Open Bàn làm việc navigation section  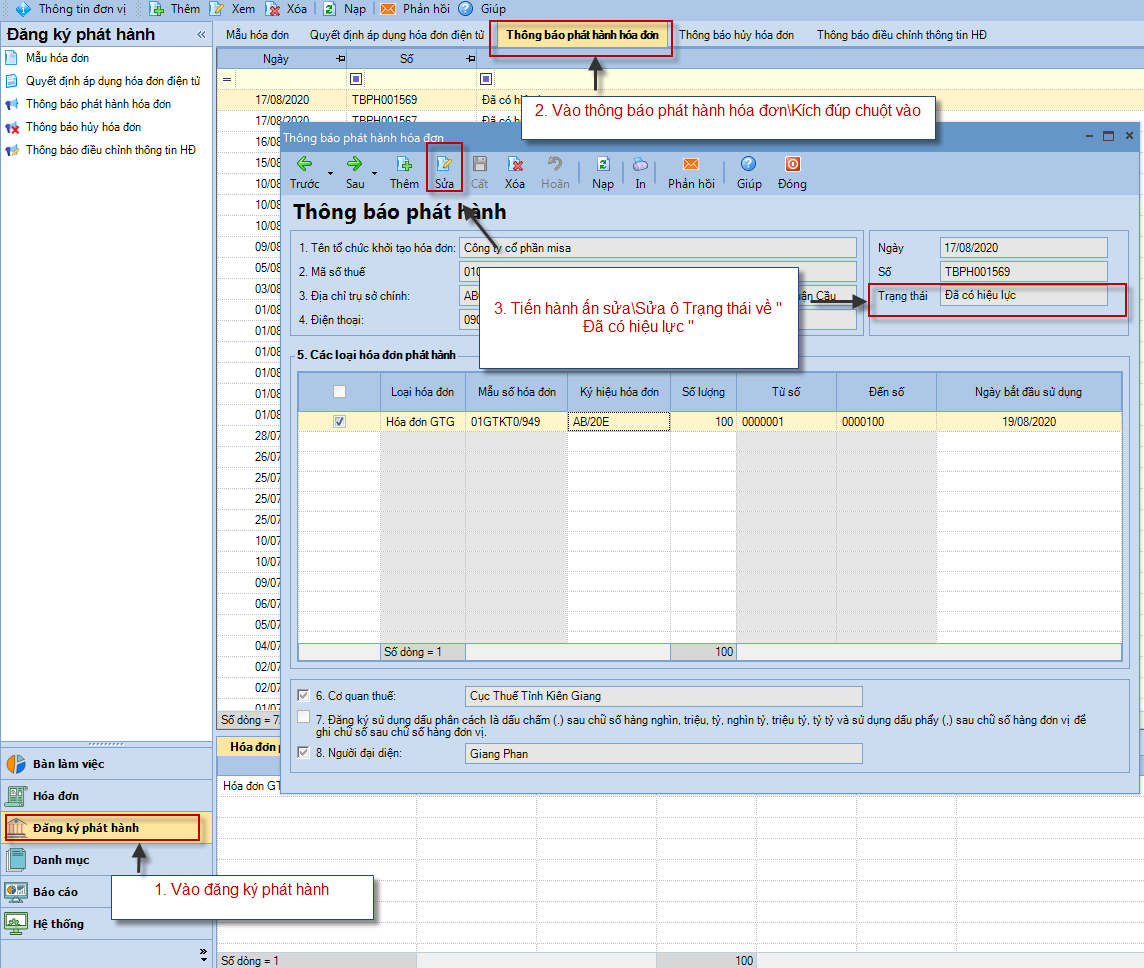107,764
